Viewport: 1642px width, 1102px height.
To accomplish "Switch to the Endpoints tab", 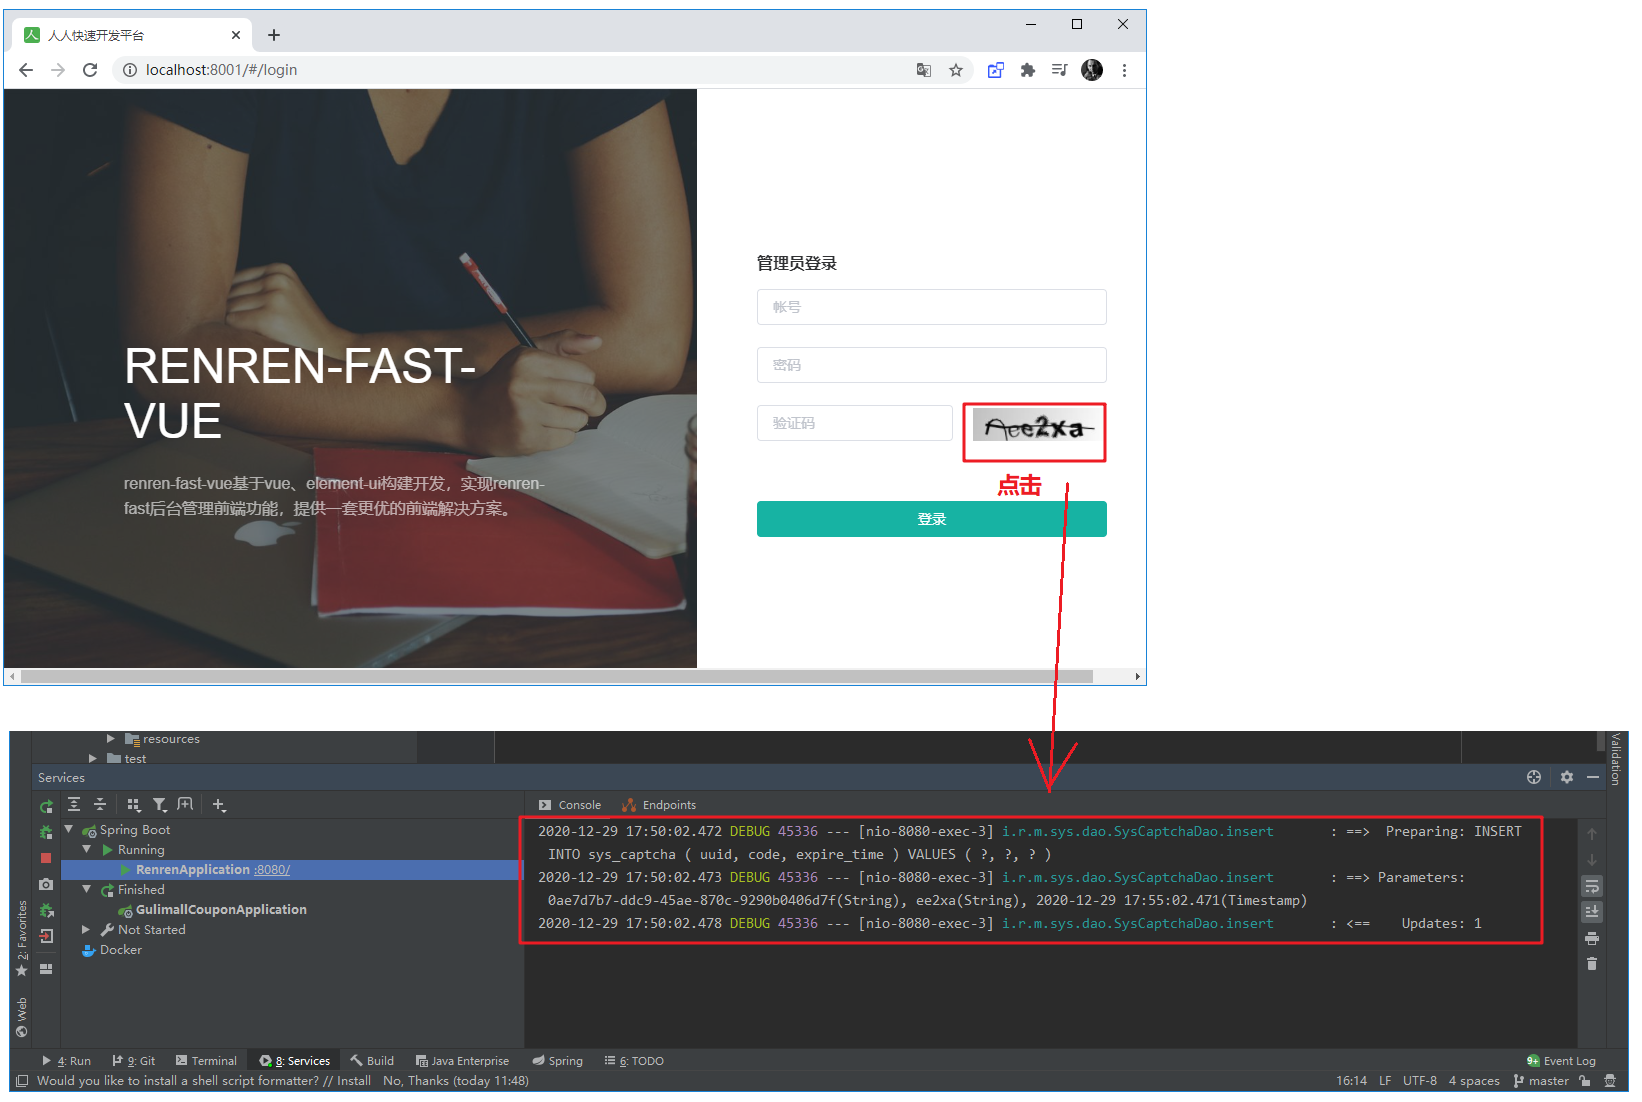I will (659, 805).
